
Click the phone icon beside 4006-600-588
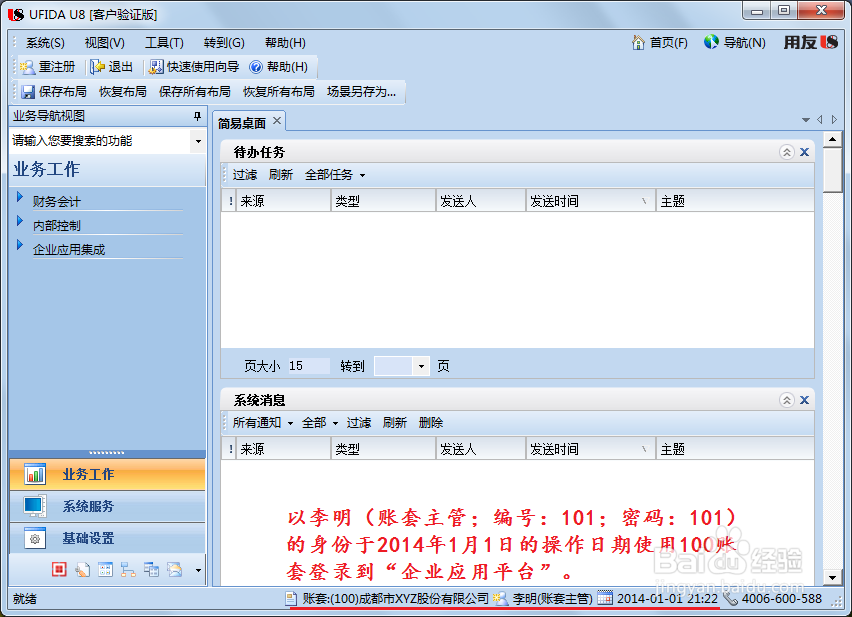click(x=731, y=599)
